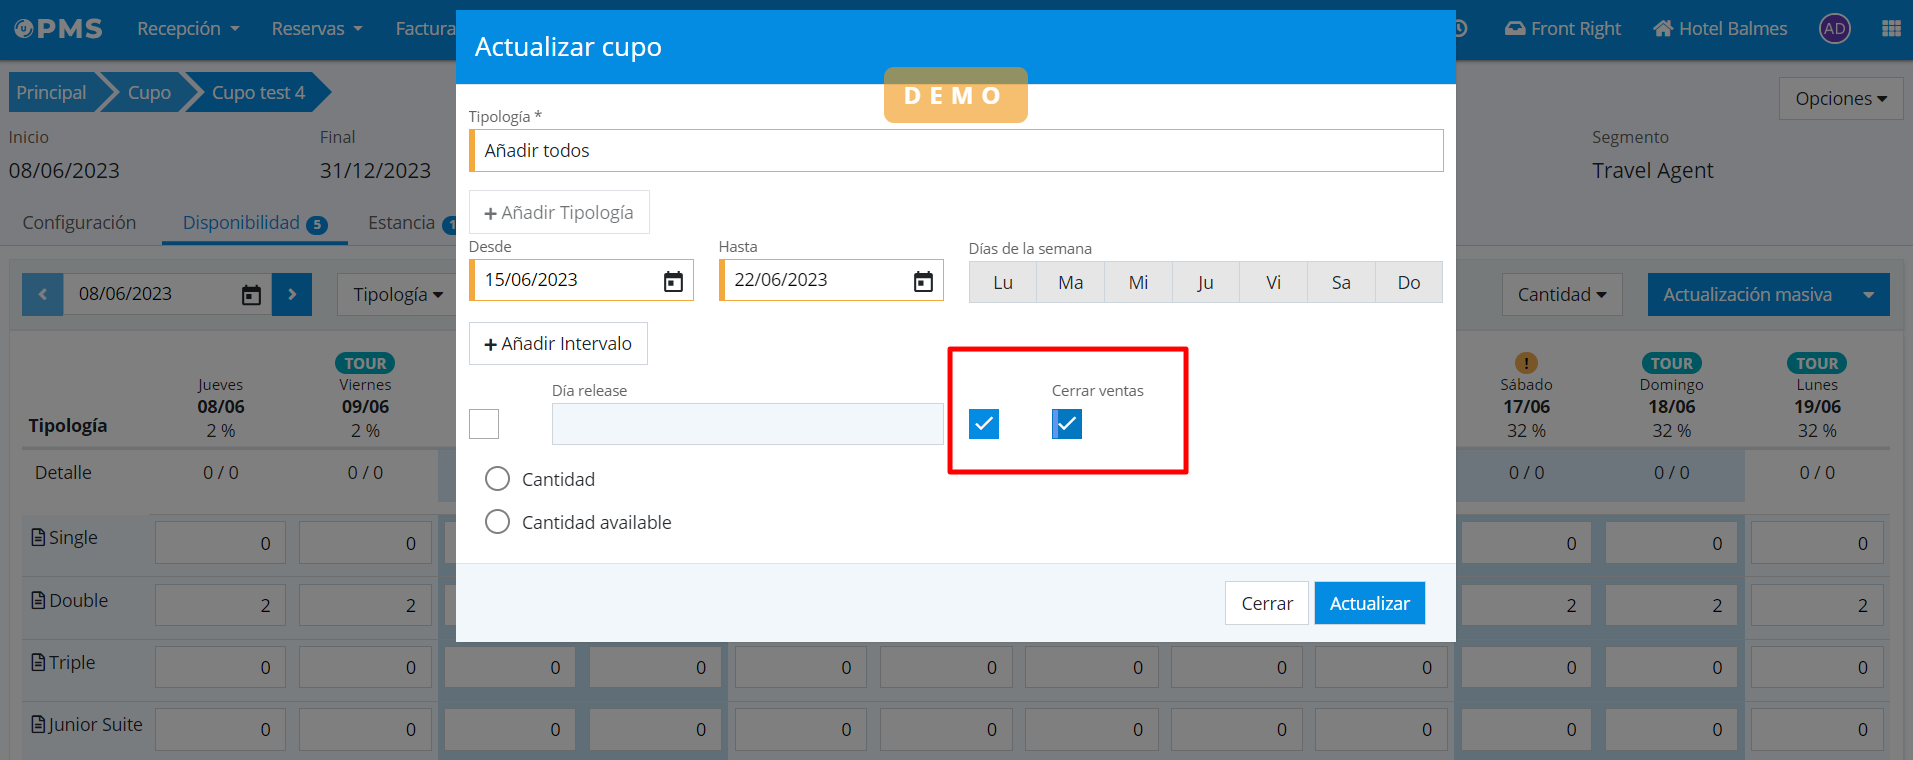Expand the Opciones dropdown

pos(1840,99)
